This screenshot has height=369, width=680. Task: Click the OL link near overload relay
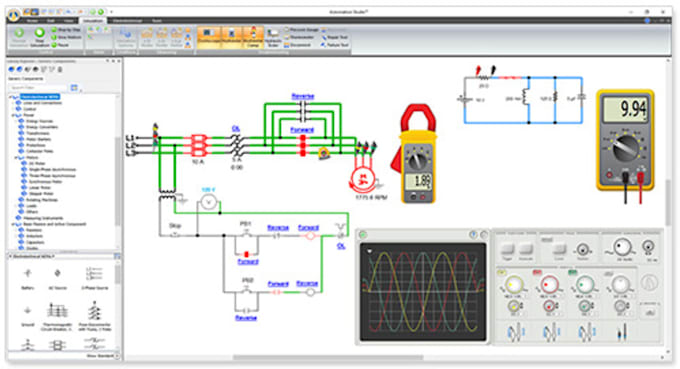tap(236, 129)
